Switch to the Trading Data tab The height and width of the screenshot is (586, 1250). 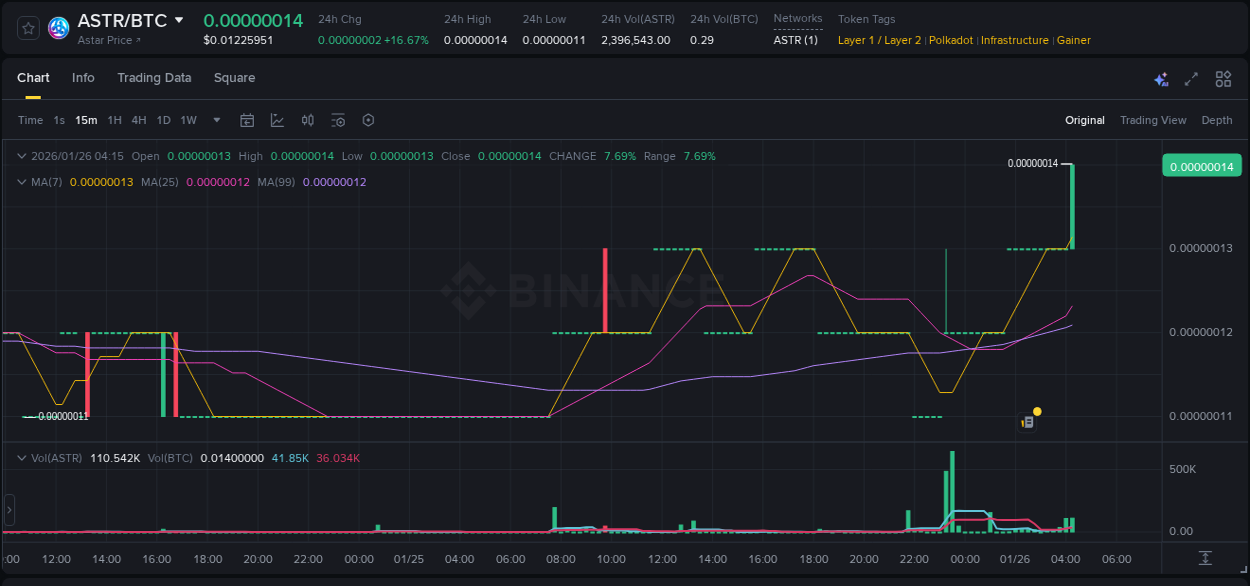click(154, 77)
